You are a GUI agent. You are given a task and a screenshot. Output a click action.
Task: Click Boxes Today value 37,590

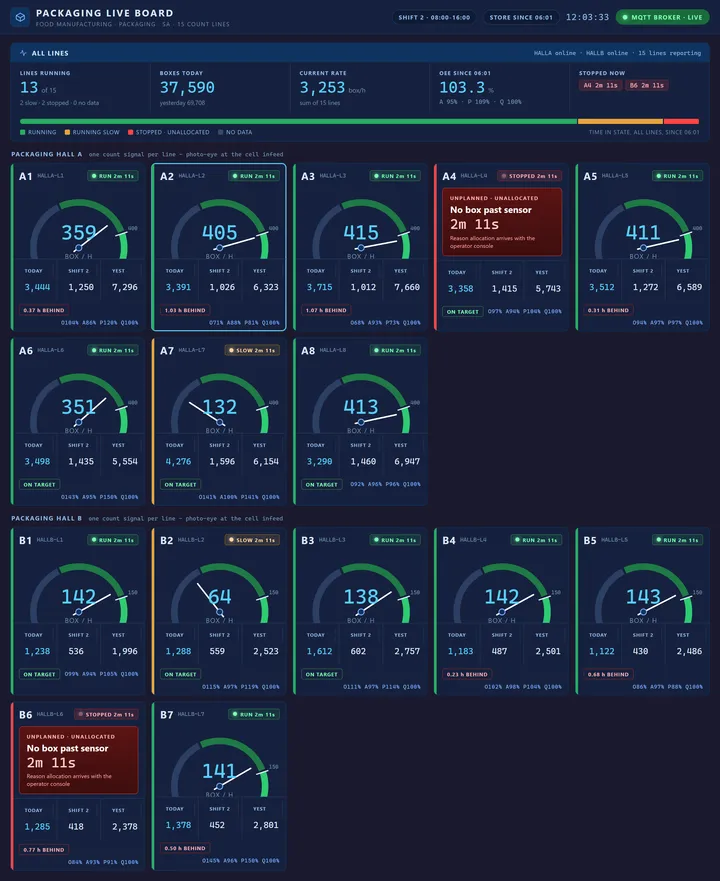pos(187,88)
